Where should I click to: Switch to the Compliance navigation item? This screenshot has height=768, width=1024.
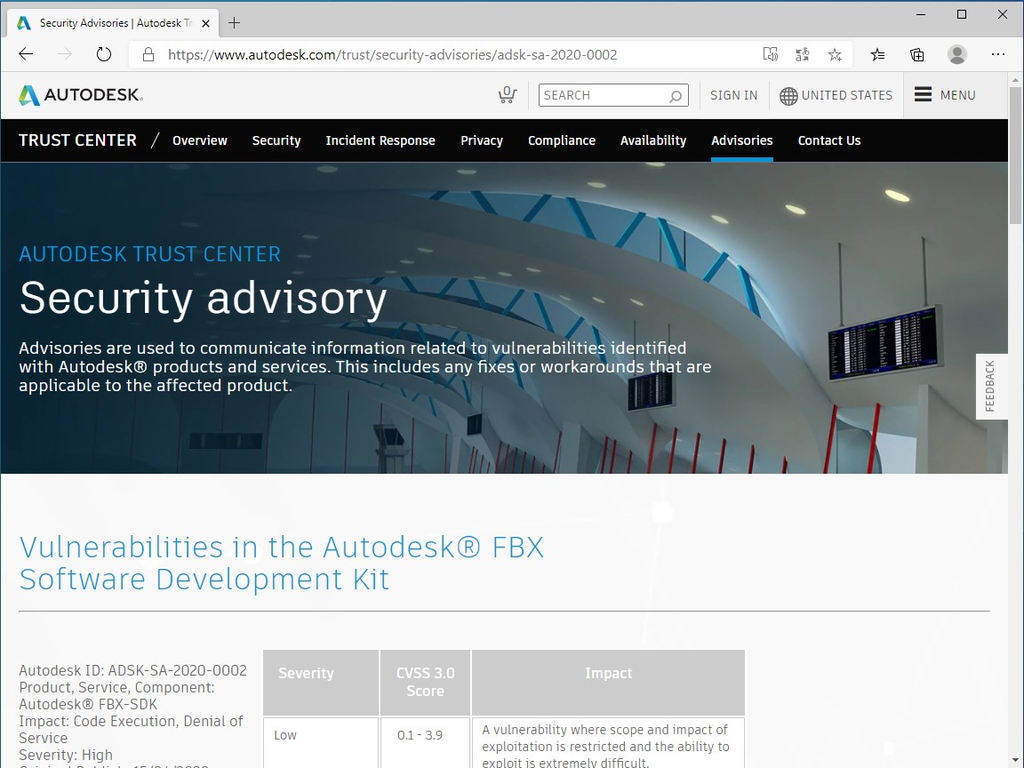tap(561, 140)
